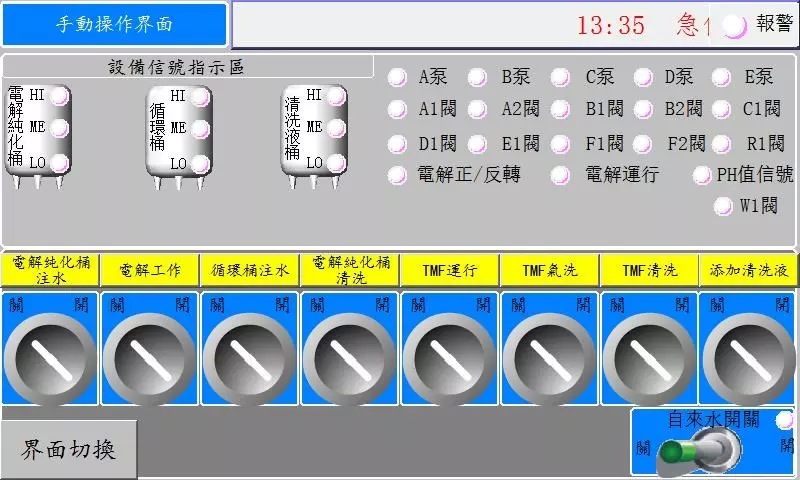Click the F2閥 indicator lamp
Image resolution: width=800 pixels, height=480 pixels.
click(x=642, y=144)
